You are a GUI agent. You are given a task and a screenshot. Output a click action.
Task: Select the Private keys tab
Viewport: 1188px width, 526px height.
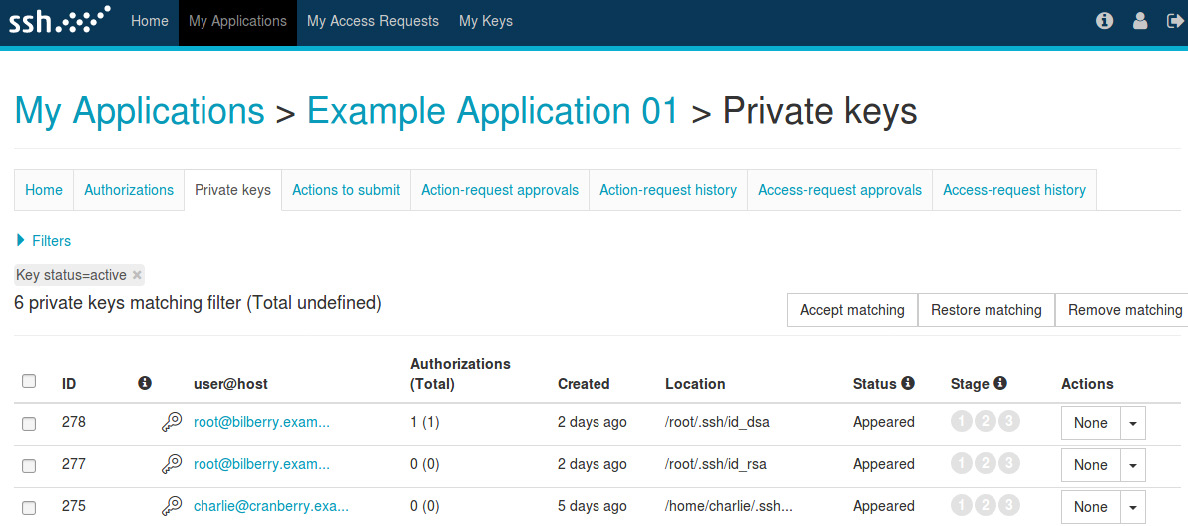(x=233, y=190)
